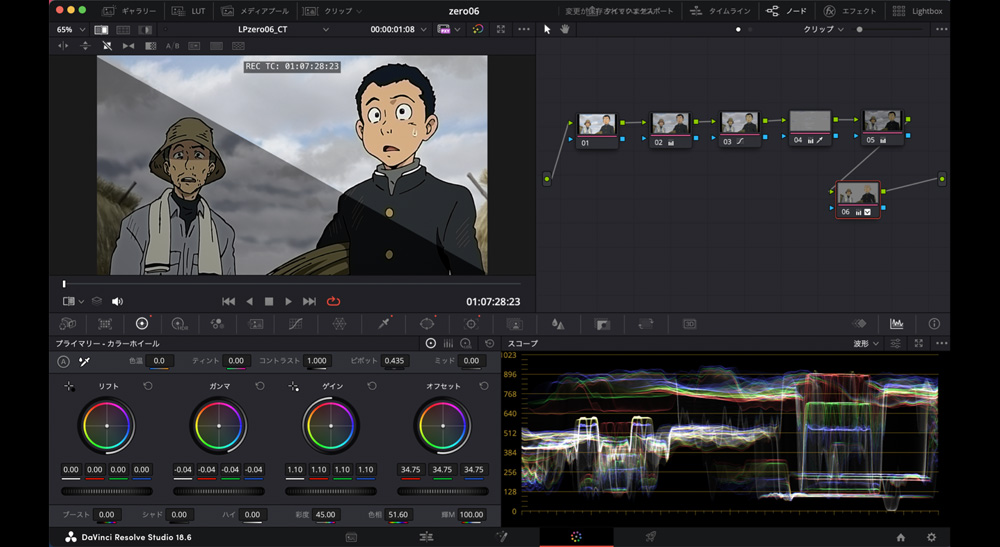Open the ギャラリー panel tab
This screenshot has width=1000, height=547.
(x=128, y=11)
